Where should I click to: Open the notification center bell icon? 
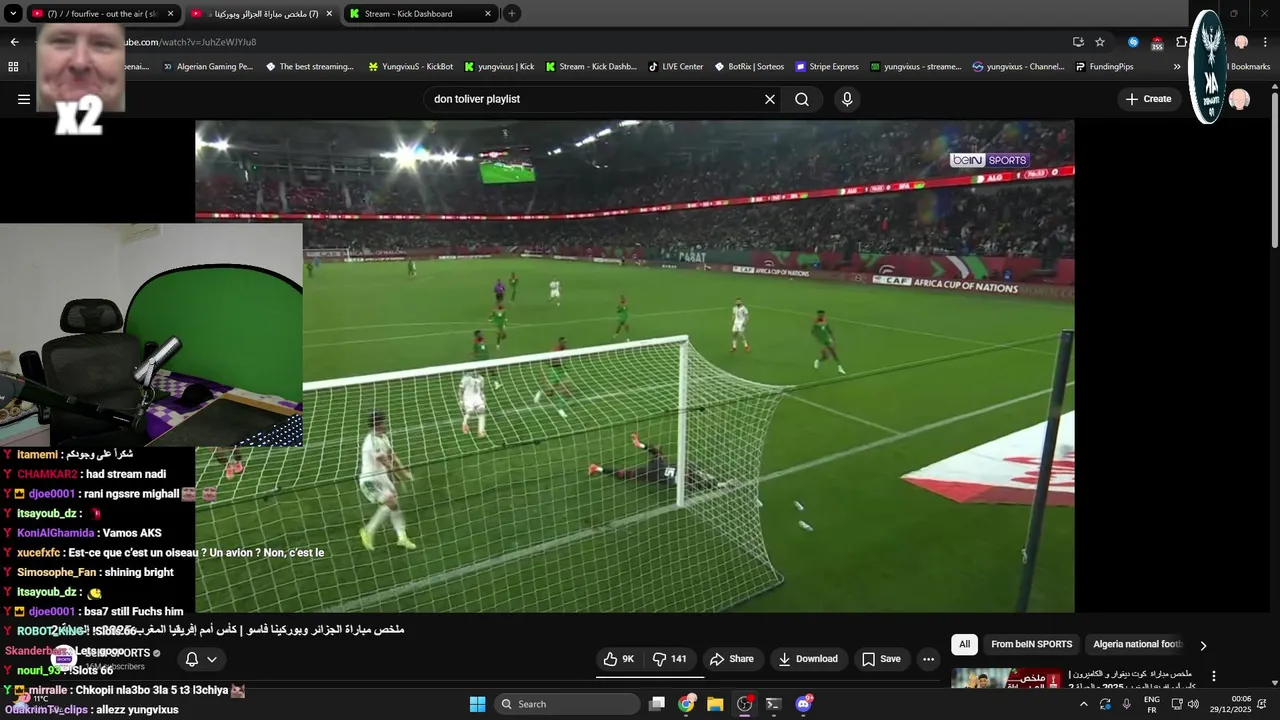(x=1262, y=704)
